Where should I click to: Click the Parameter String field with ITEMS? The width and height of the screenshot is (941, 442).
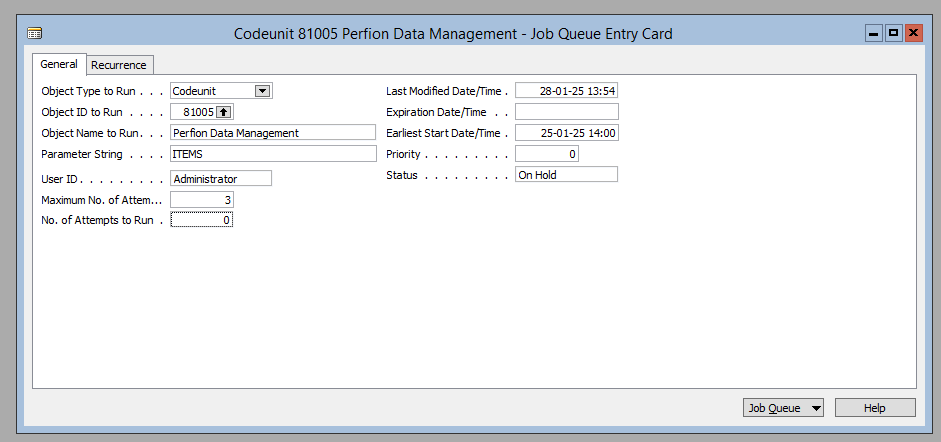pyautogui.click(x=273, y=154)
